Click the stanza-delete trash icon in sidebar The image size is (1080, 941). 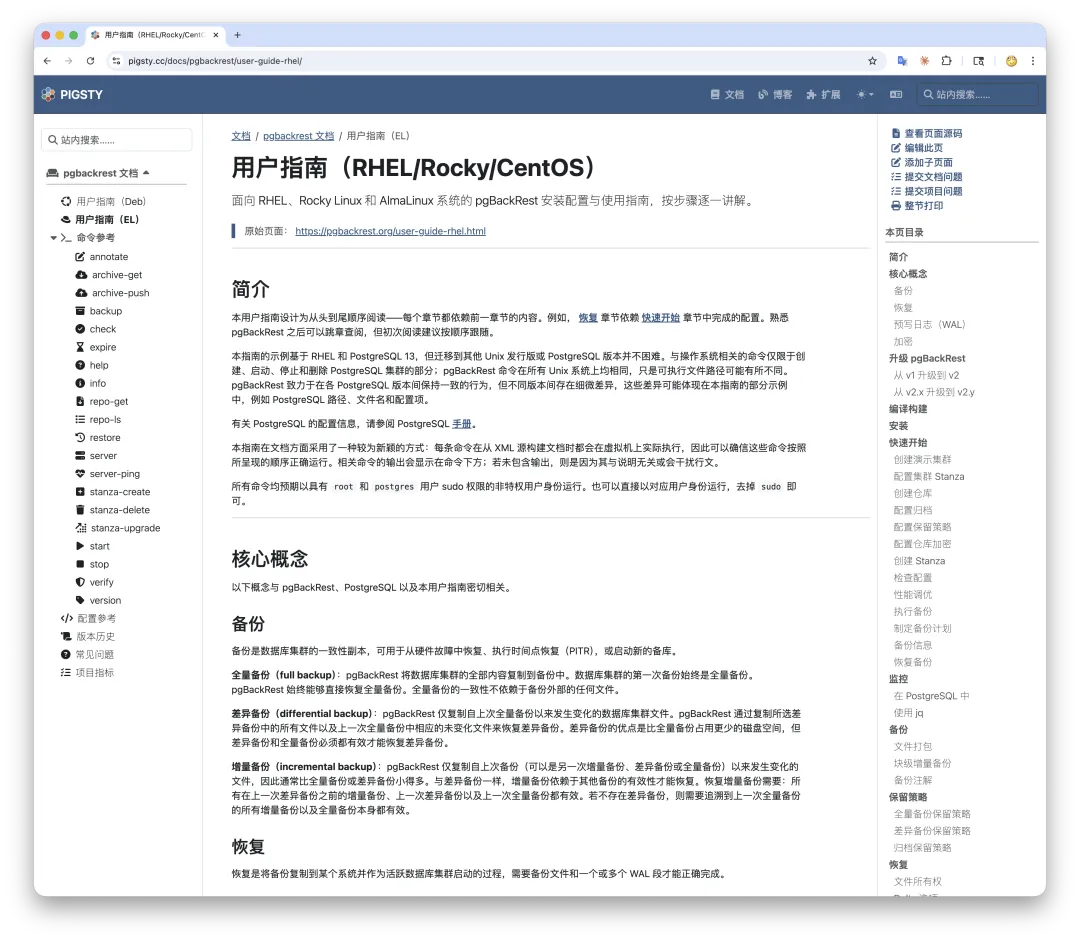[82, 509]
